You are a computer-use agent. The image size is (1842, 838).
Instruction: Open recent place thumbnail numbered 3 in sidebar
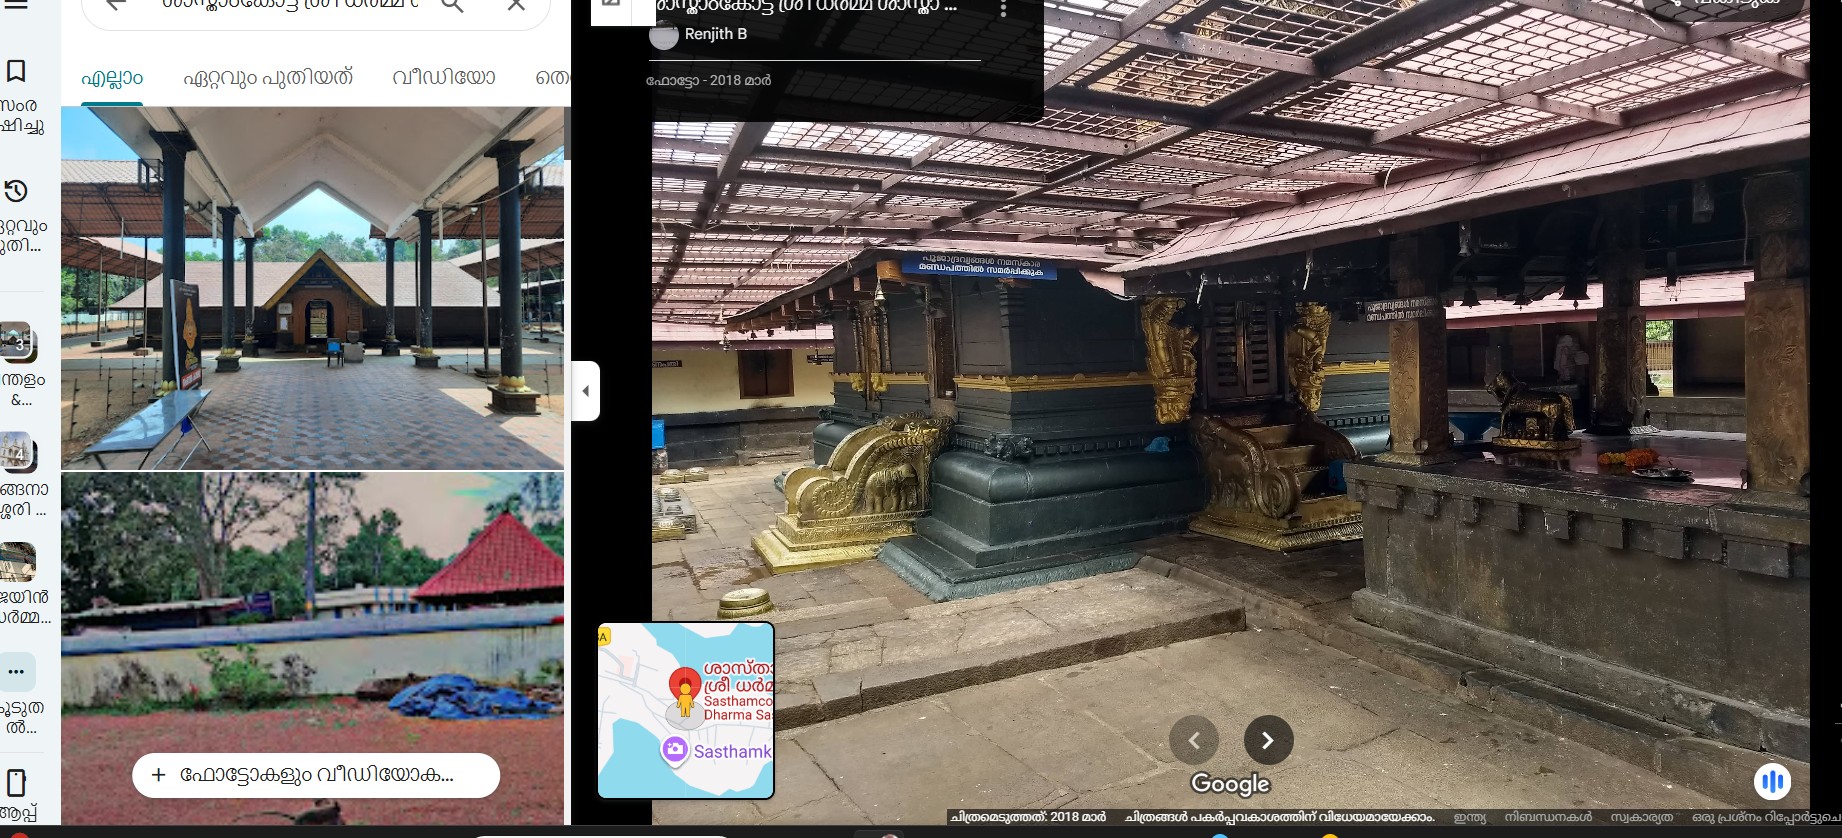[x=18, y=343]
